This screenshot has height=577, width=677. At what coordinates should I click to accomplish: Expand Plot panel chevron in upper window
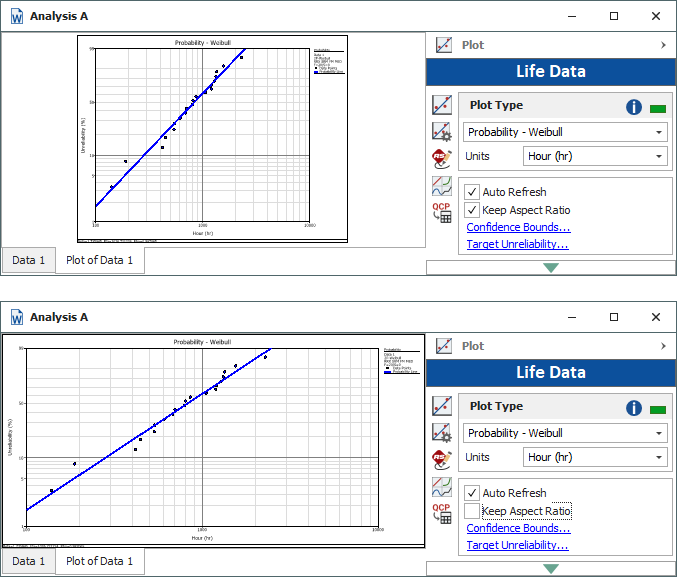tap(663, 45)
